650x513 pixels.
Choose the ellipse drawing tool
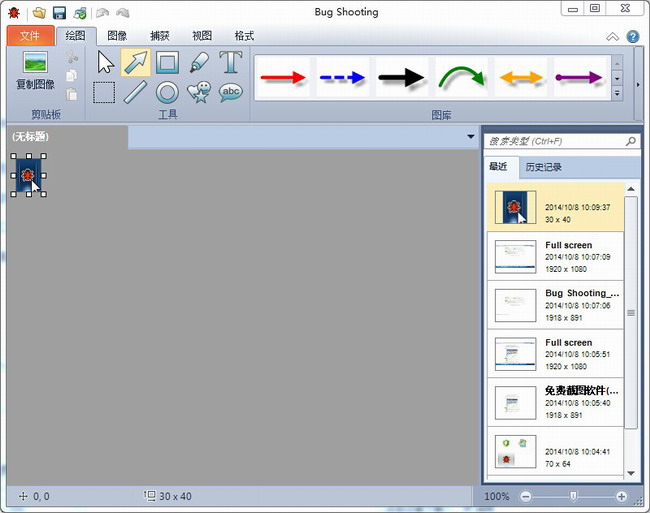pyautogui.click(x=167, y=93)
